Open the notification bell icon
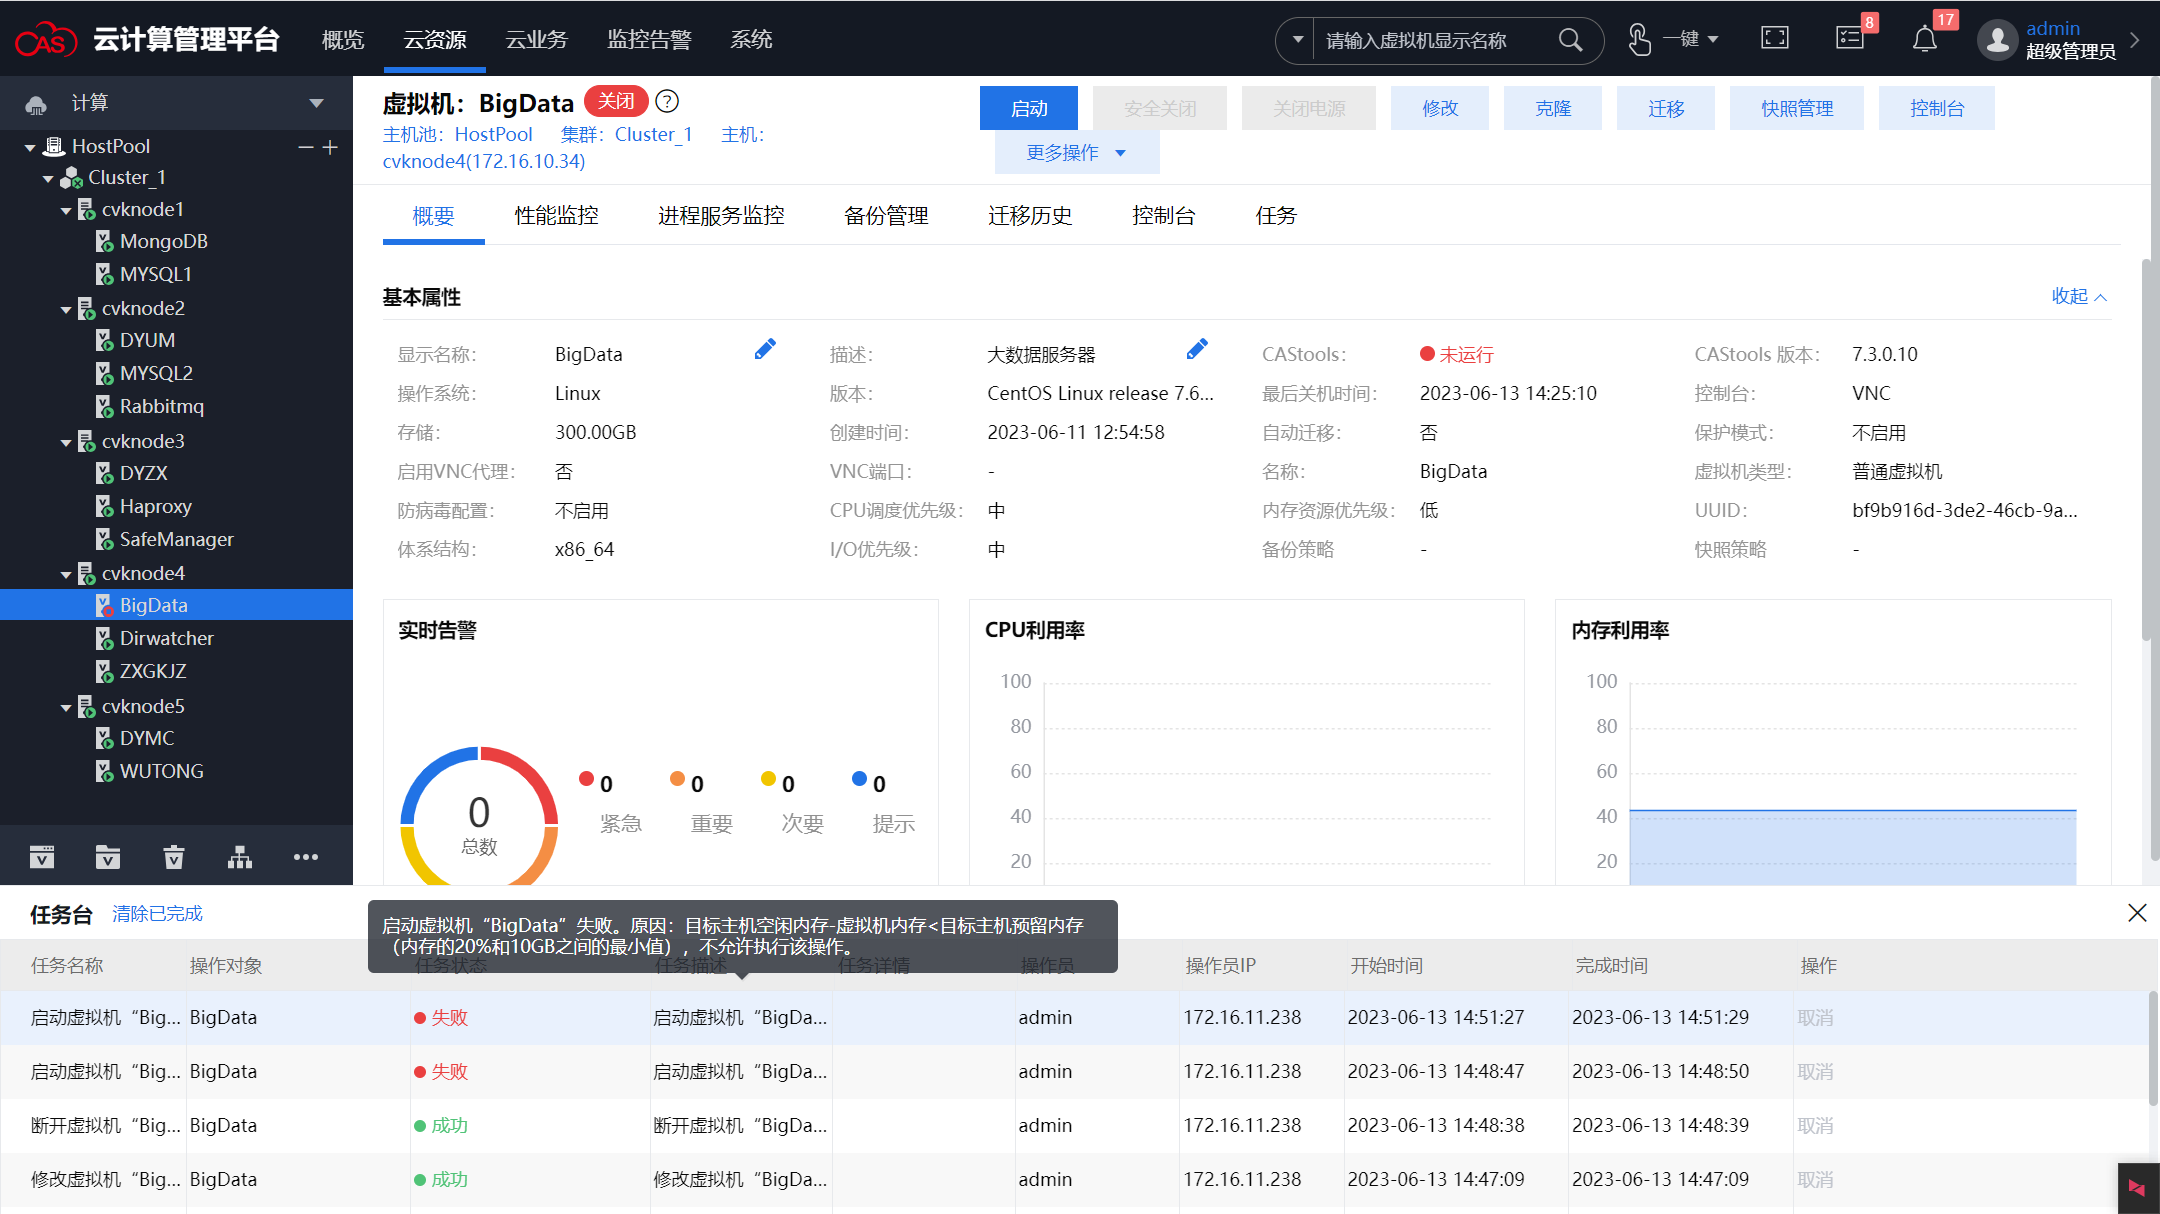Screen dimensions: 2160x1214 tap(1924, 40)
